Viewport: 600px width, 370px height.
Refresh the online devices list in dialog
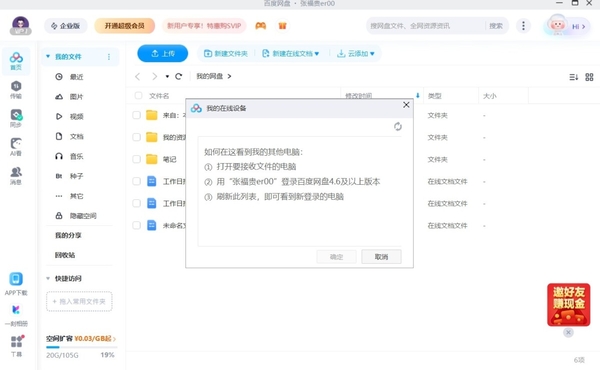point(398,126)
